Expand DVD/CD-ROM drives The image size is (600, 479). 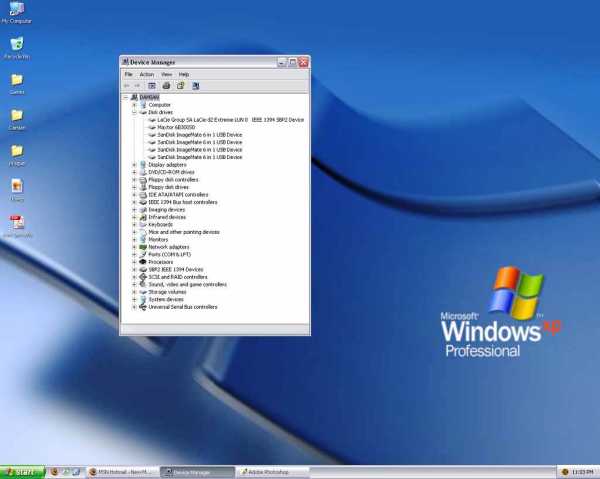[134, 172]
